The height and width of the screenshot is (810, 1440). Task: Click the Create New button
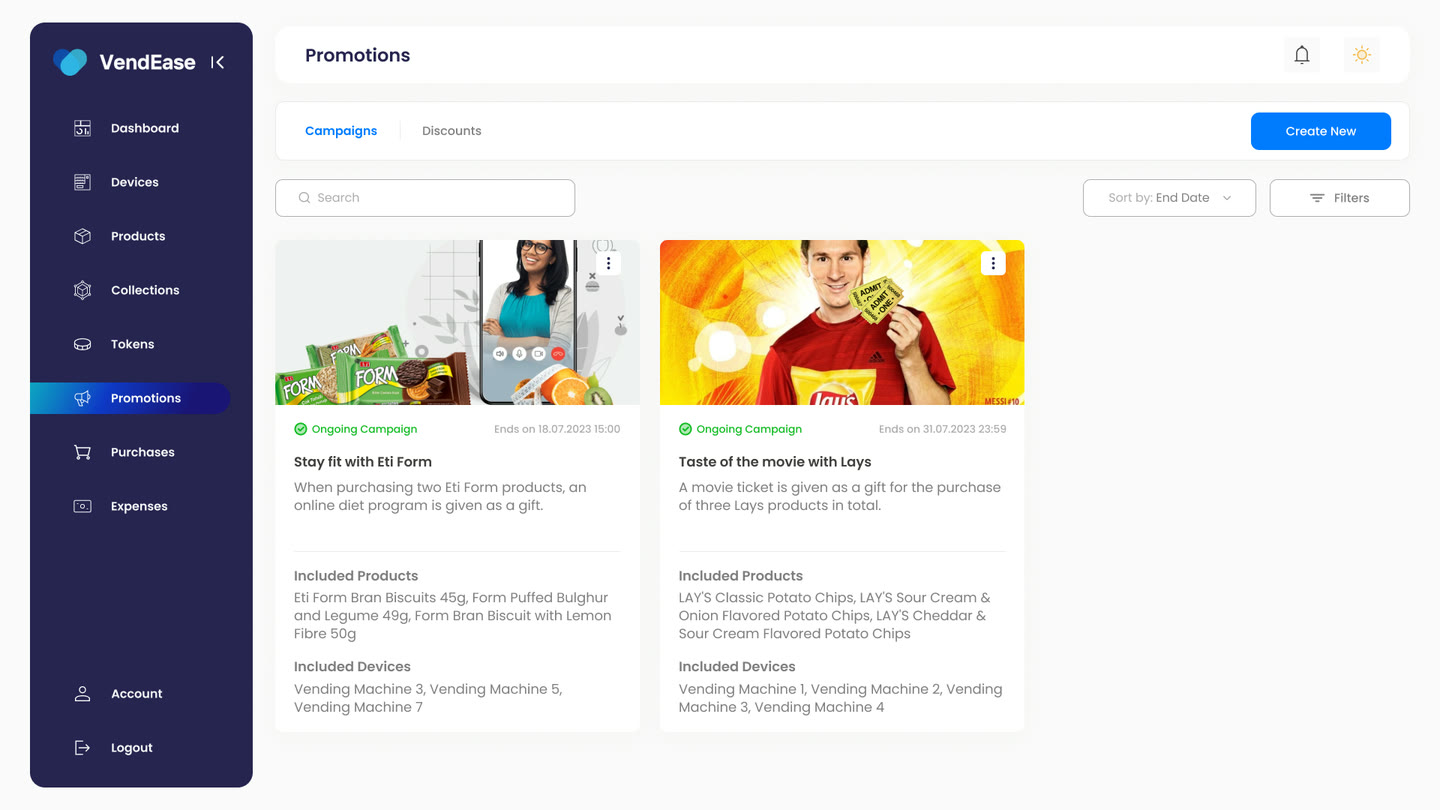[1321, 131]
